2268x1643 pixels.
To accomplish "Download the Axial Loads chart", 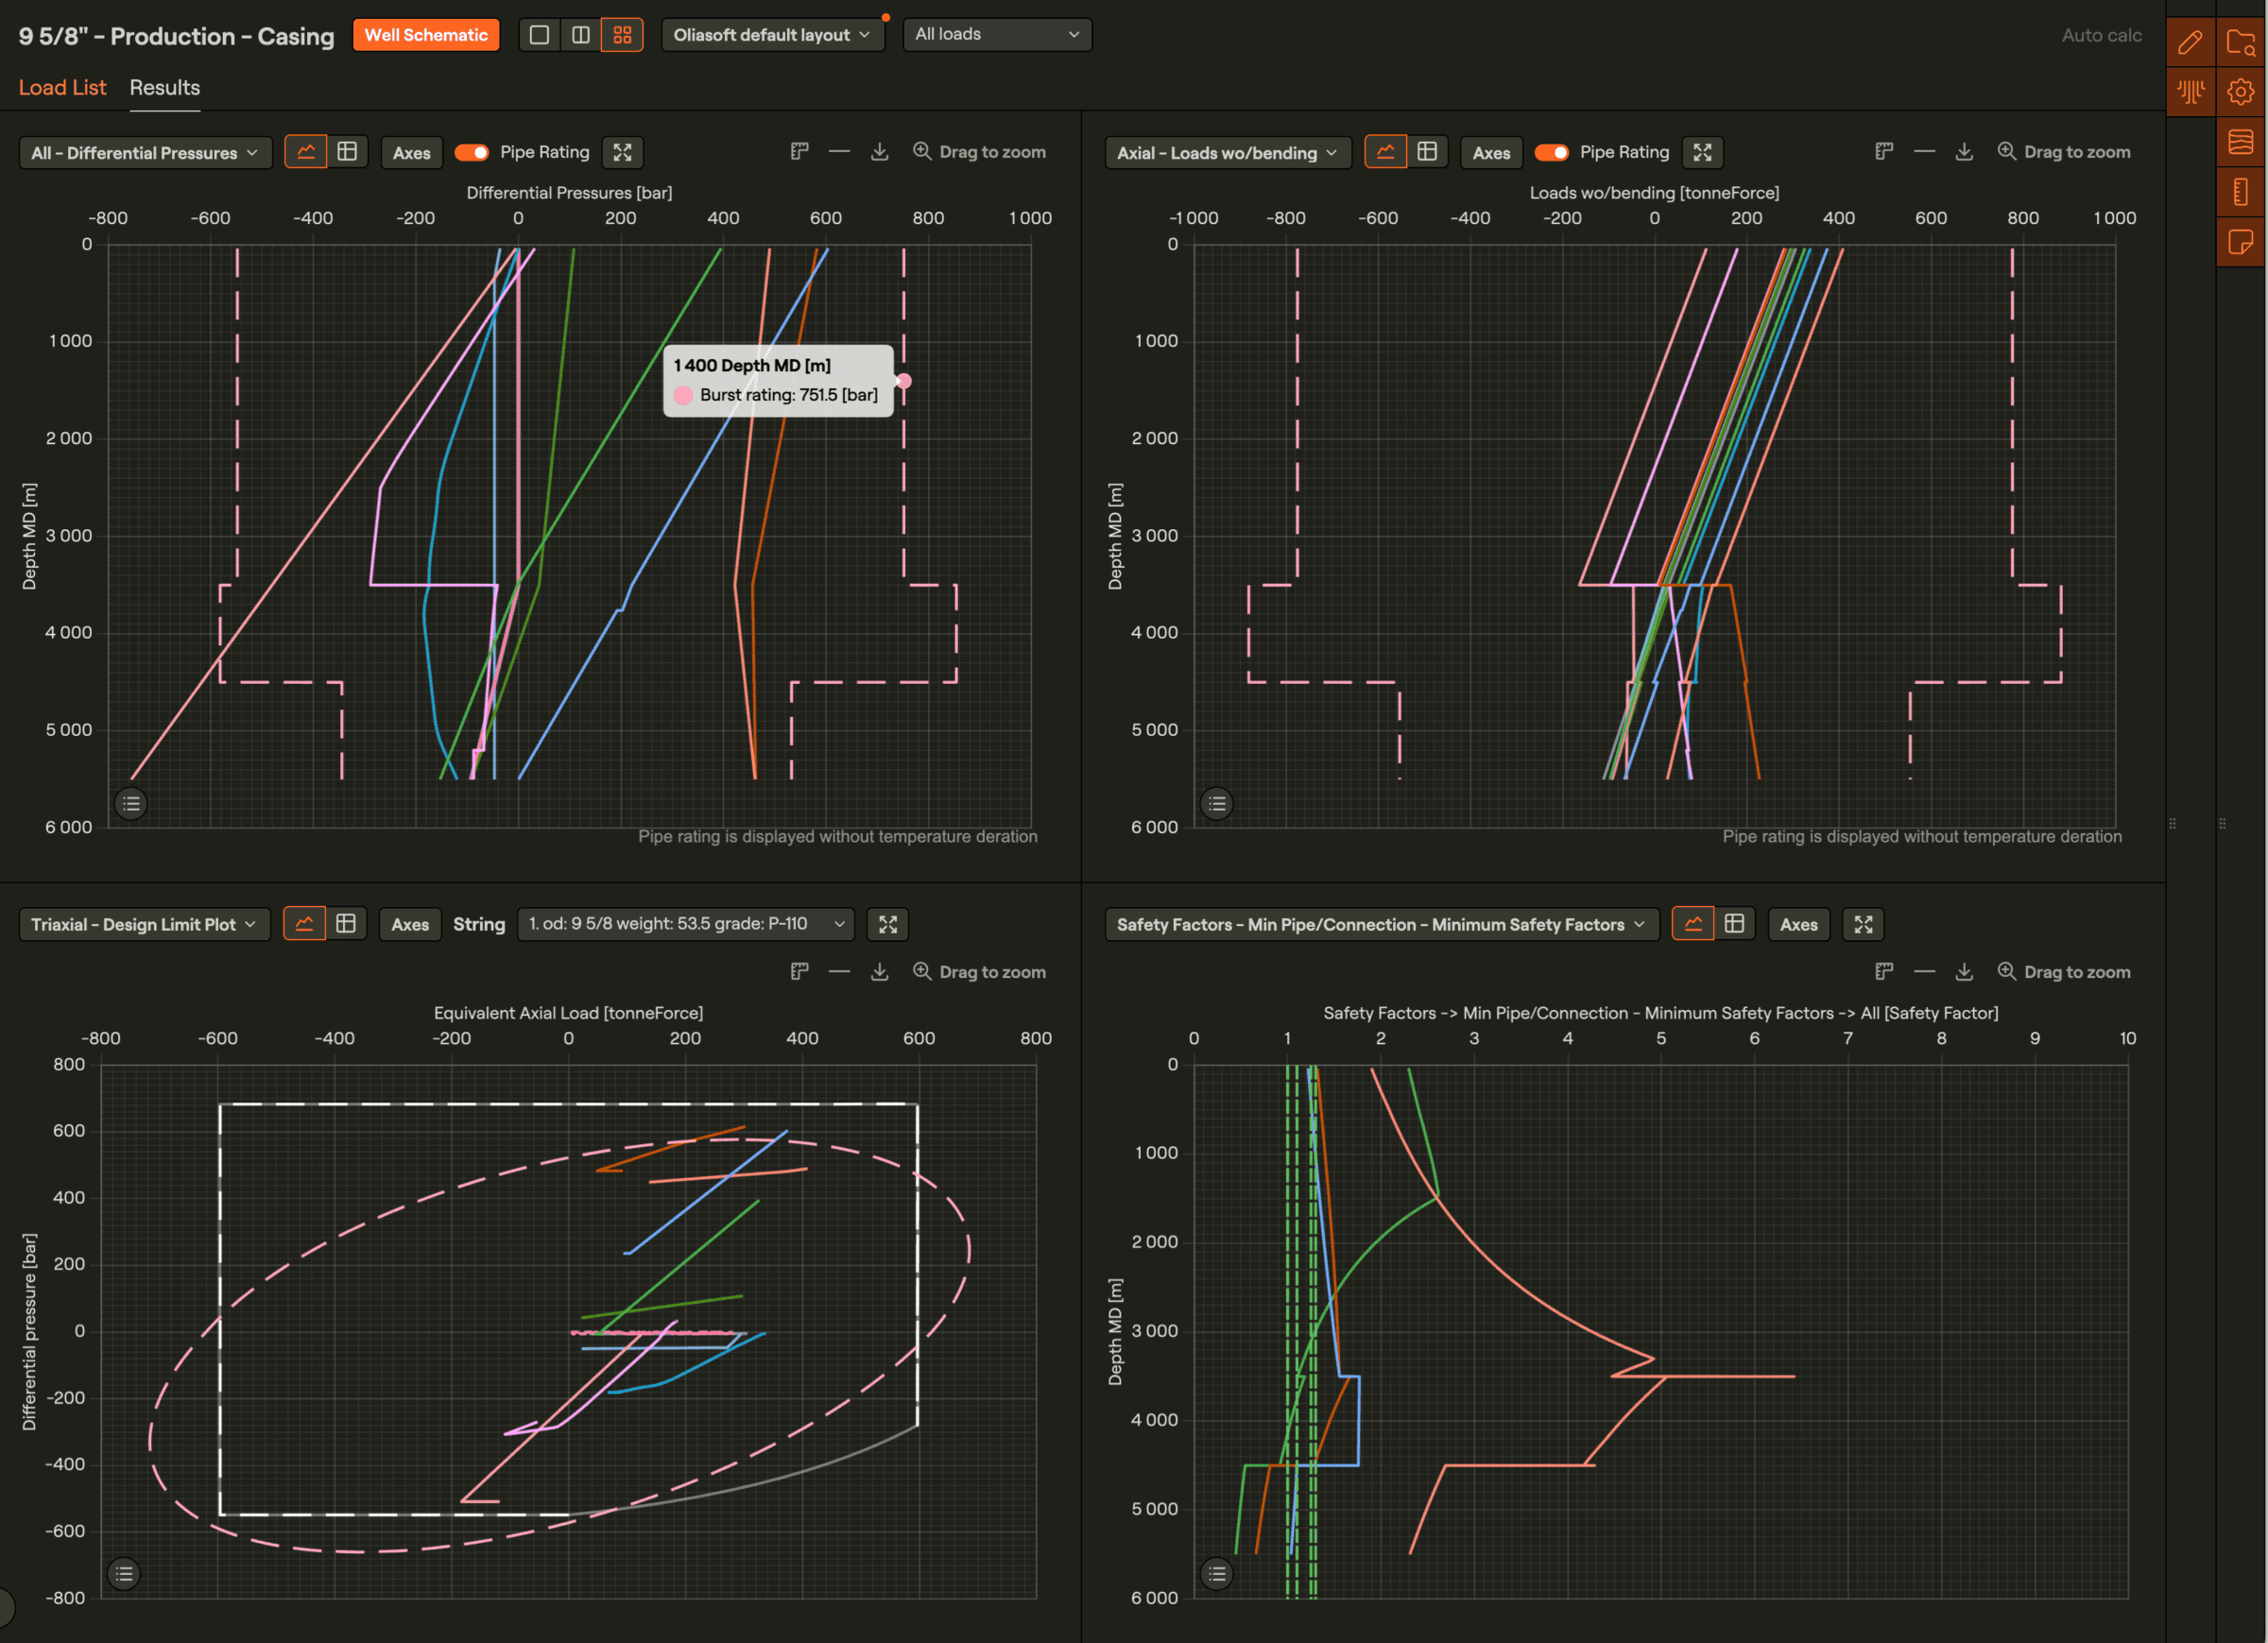I will 1964,152.
